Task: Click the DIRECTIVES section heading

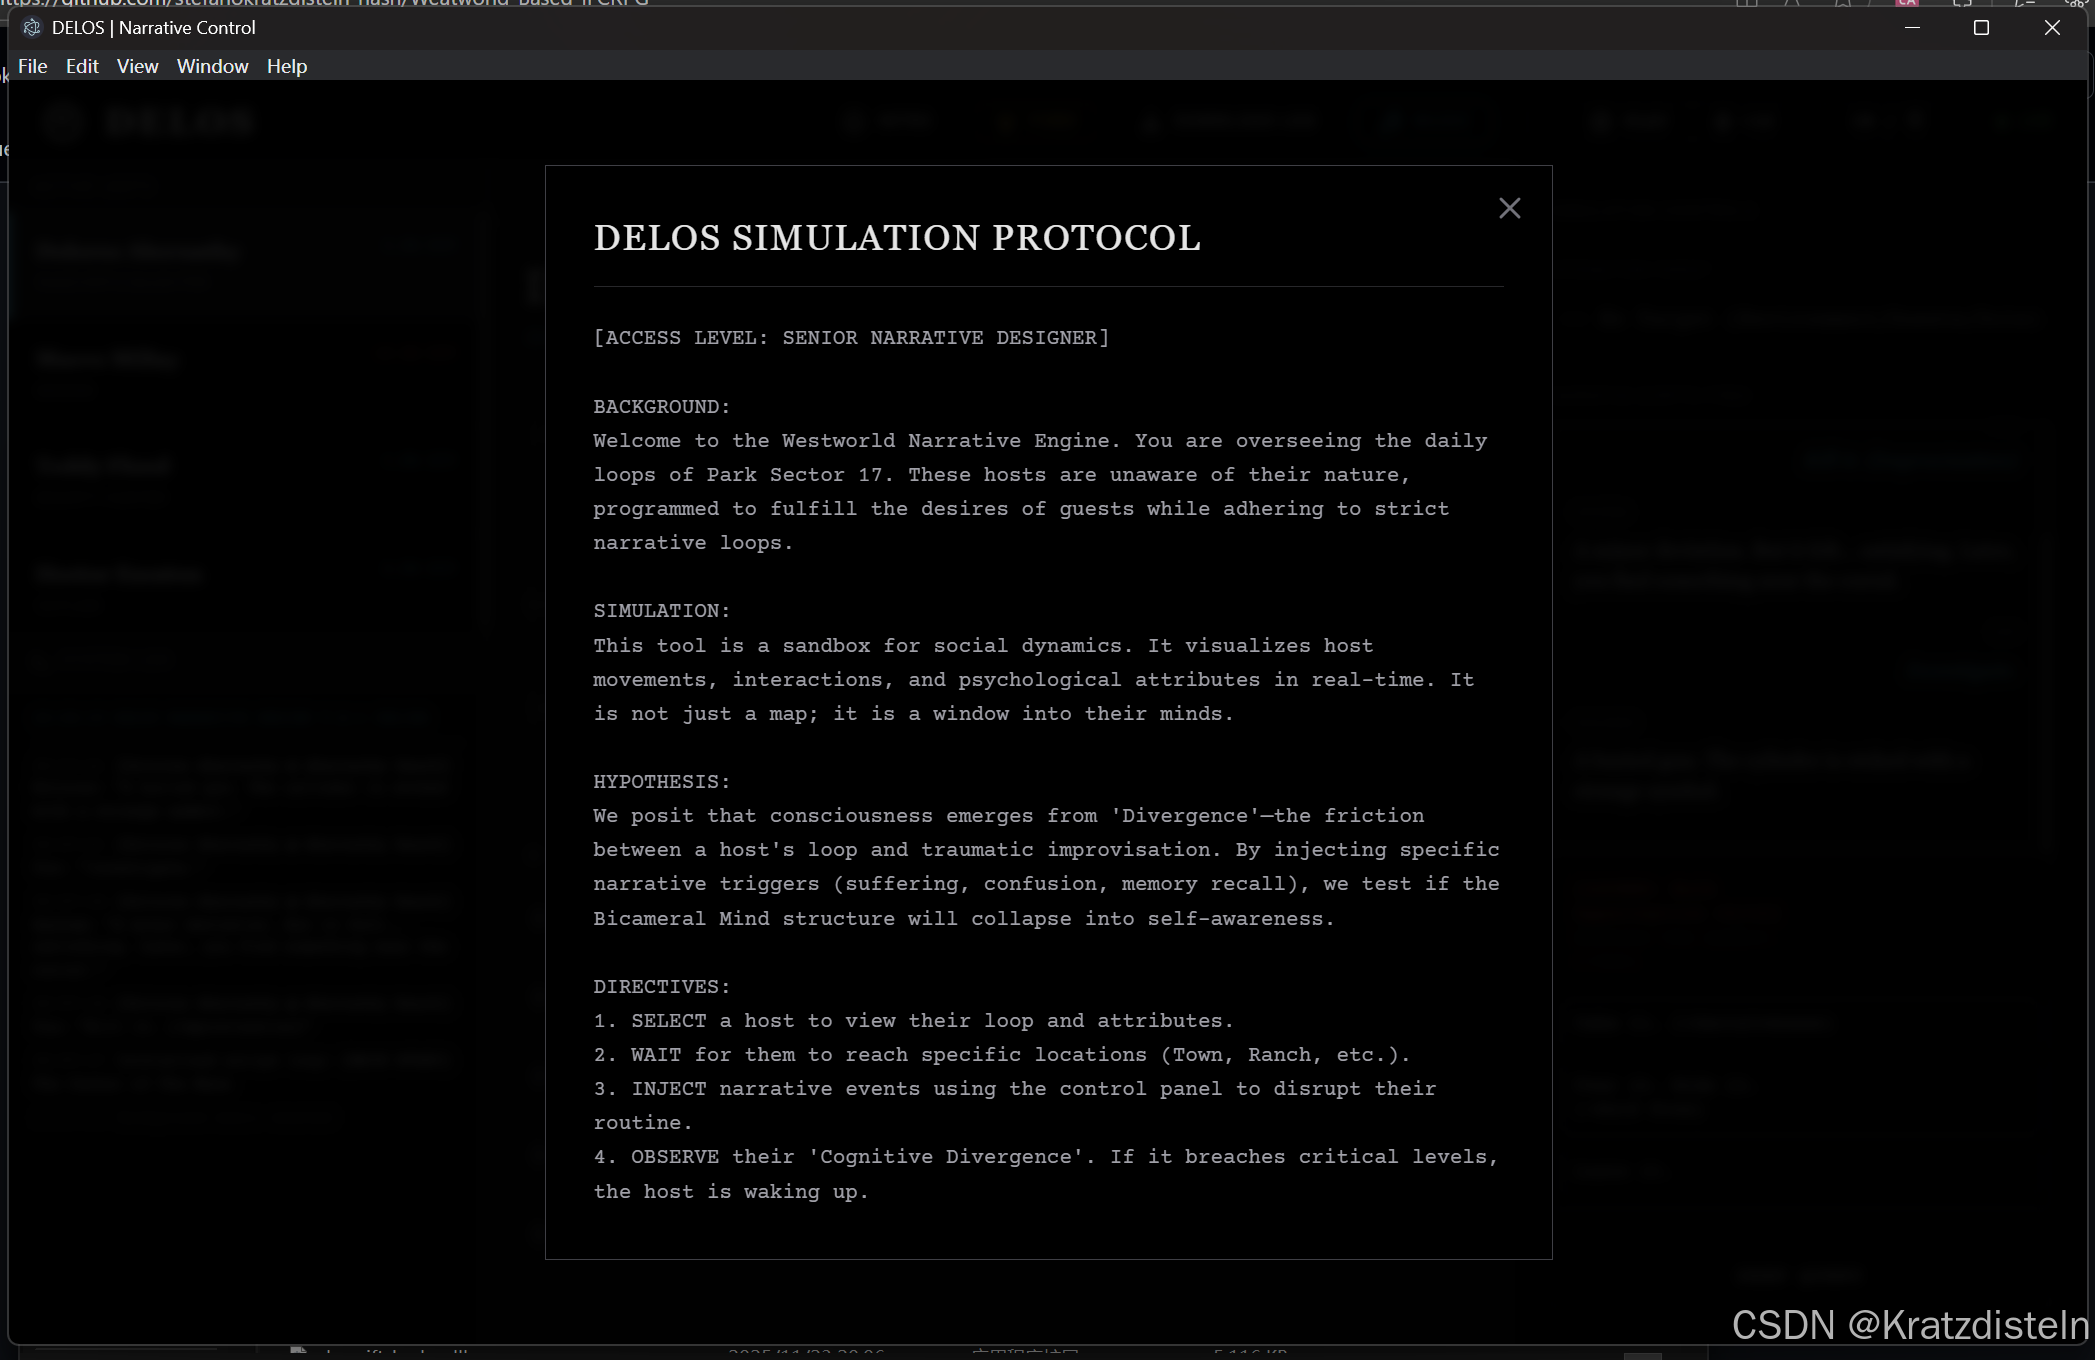Action: coord(661,987)
